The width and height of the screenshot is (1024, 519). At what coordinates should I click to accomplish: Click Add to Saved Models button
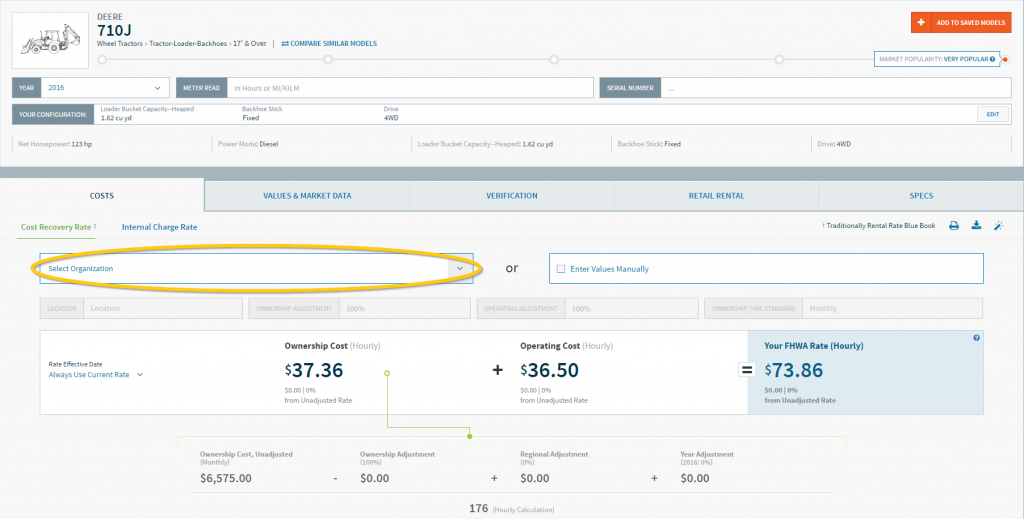point(961,22)
